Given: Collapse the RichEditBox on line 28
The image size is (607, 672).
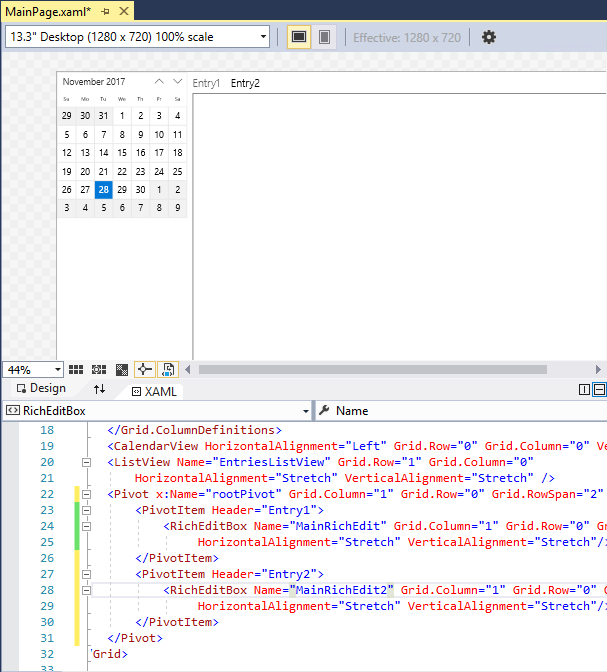Looking at the screenshot, I should 87,591.
